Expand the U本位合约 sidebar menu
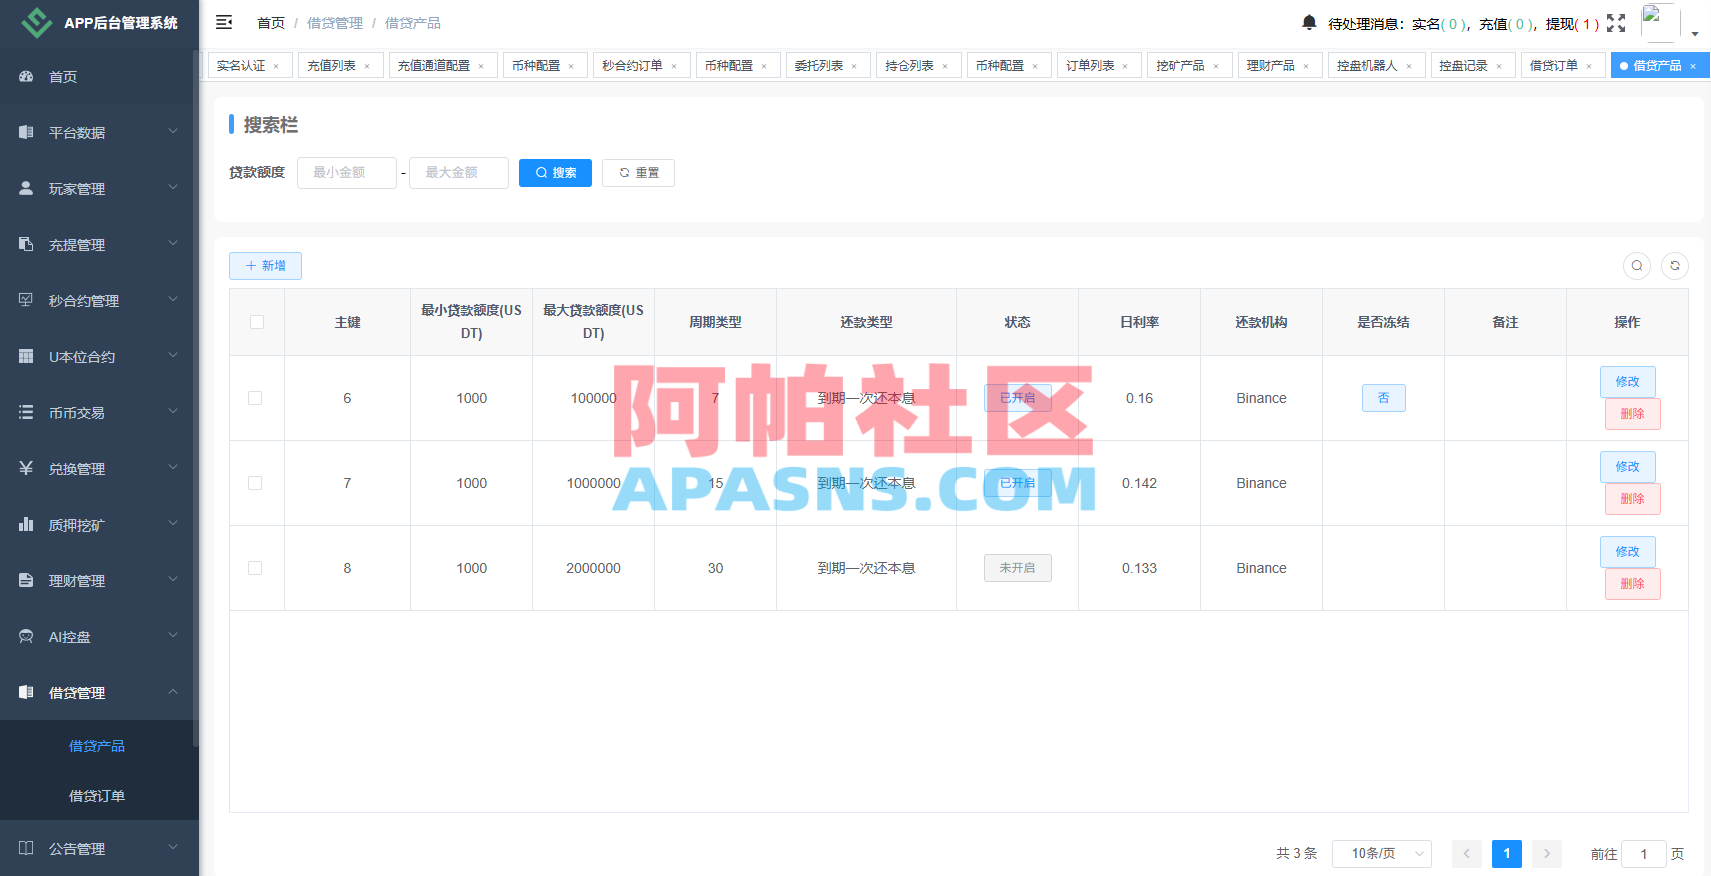This screenshot has height=876, width=1711. (x=99, y=356)
